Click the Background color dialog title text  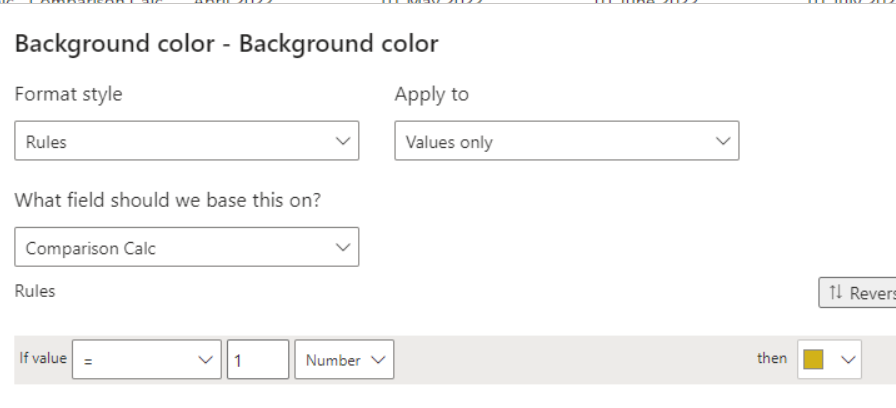(226, 43)
